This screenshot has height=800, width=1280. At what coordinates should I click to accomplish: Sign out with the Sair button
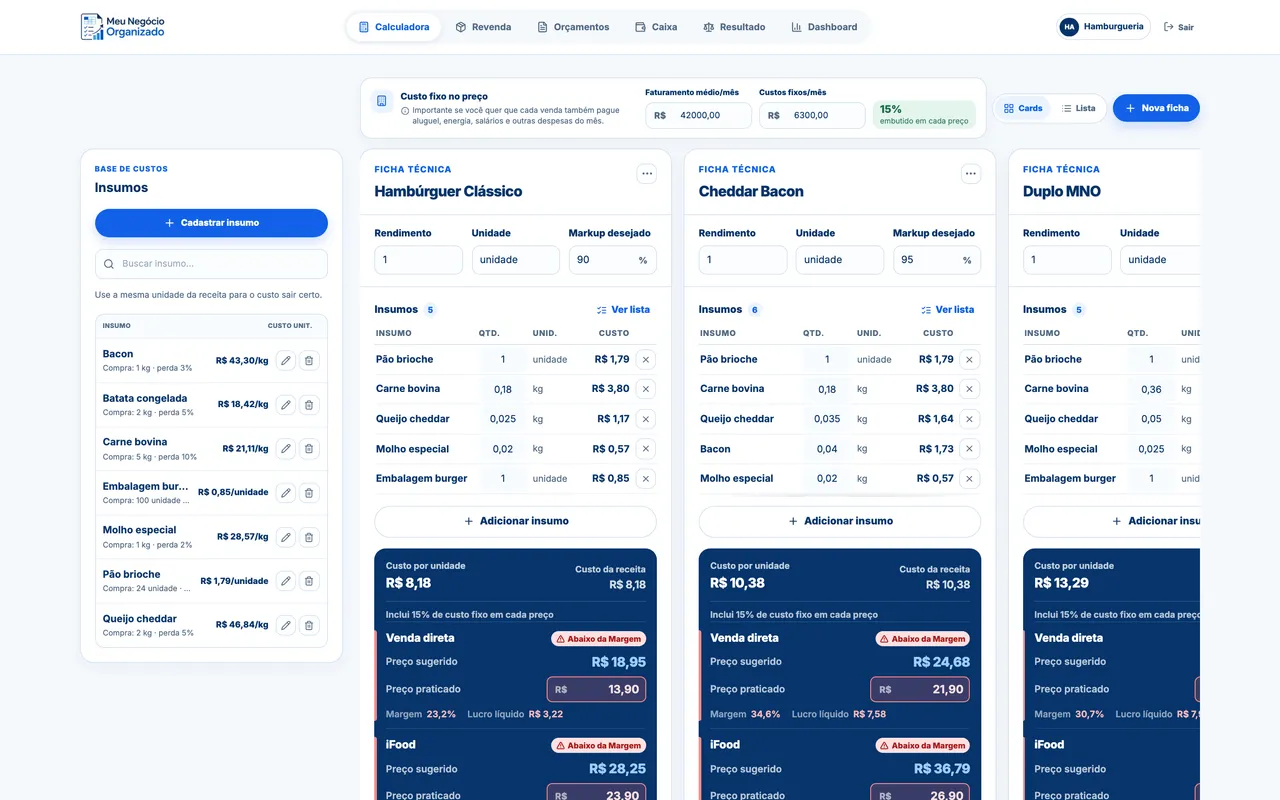(1179, 27)
